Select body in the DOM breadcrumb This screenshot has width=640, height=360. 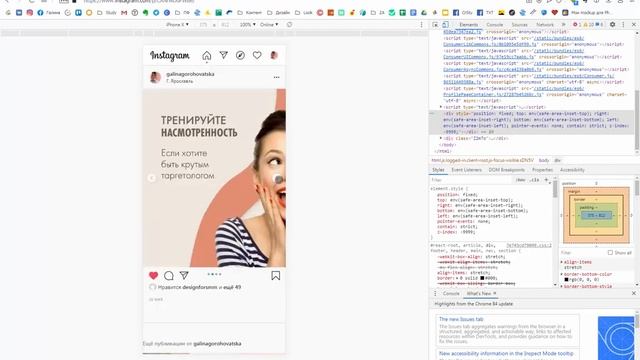(544, 160)
